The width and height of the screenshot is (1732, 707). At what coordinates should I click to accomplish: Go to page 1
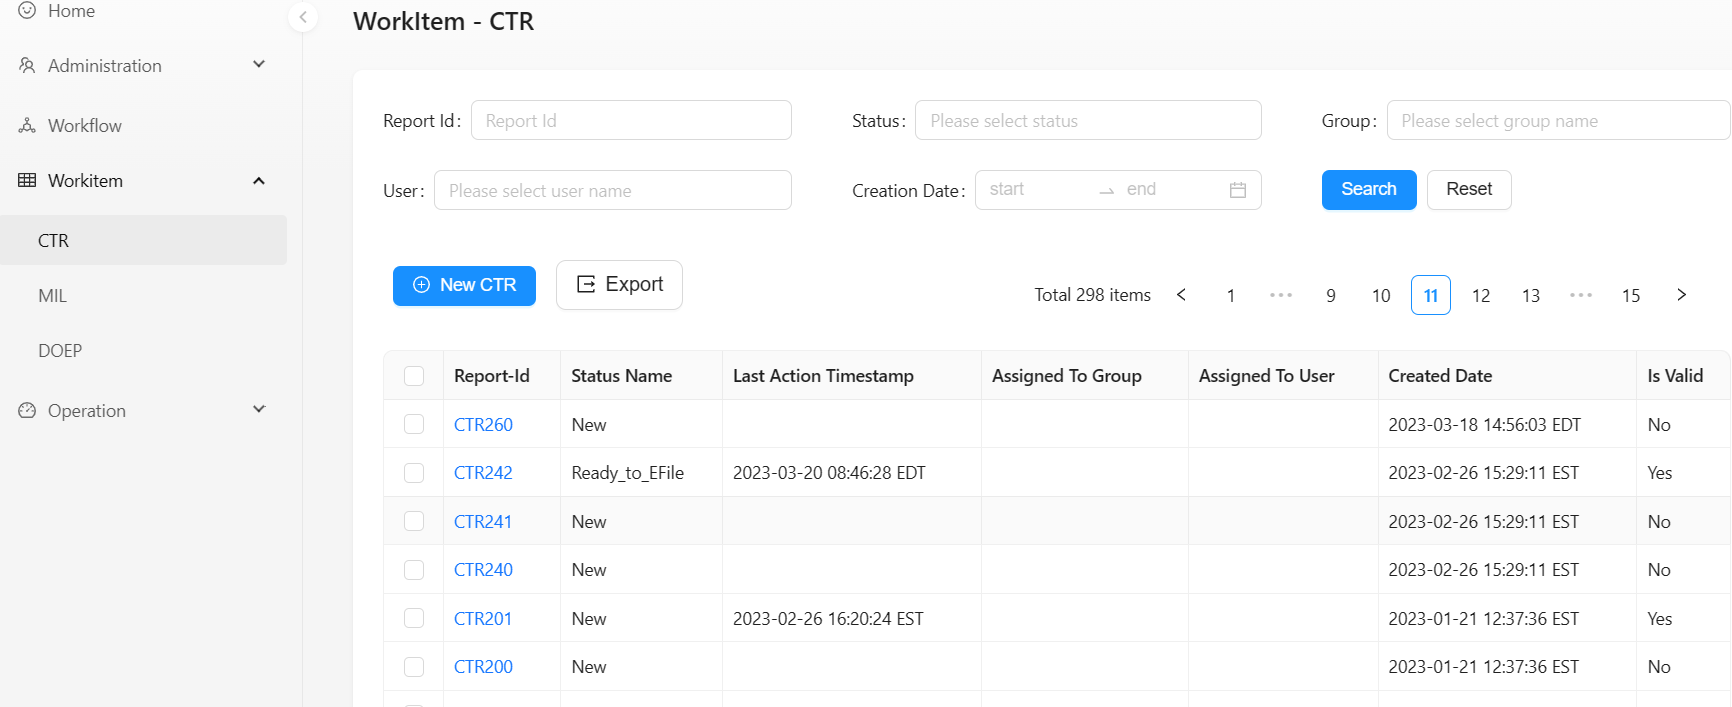pos(1231,295)
